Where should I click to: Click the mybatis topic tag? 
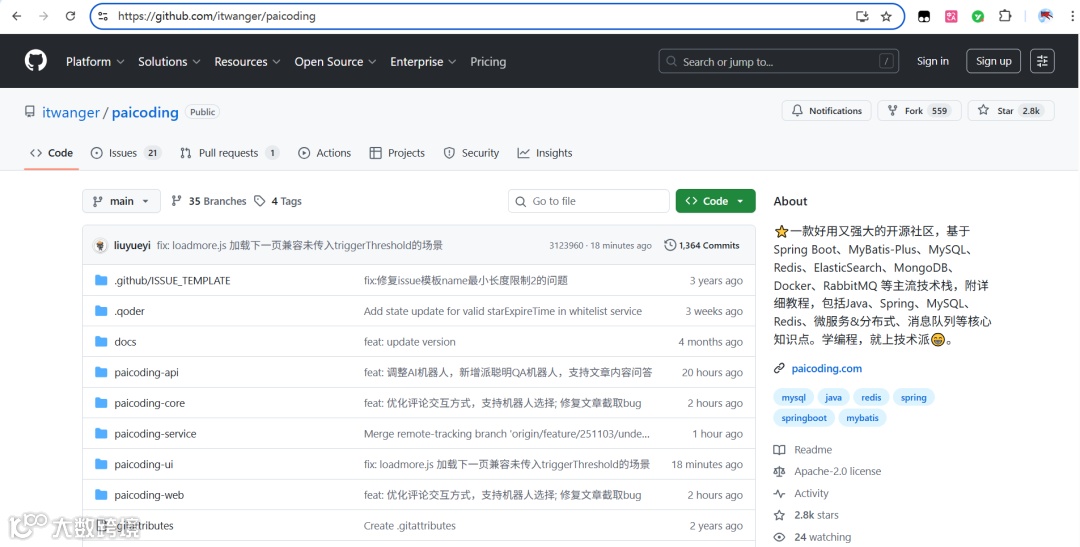coord(862,418)
